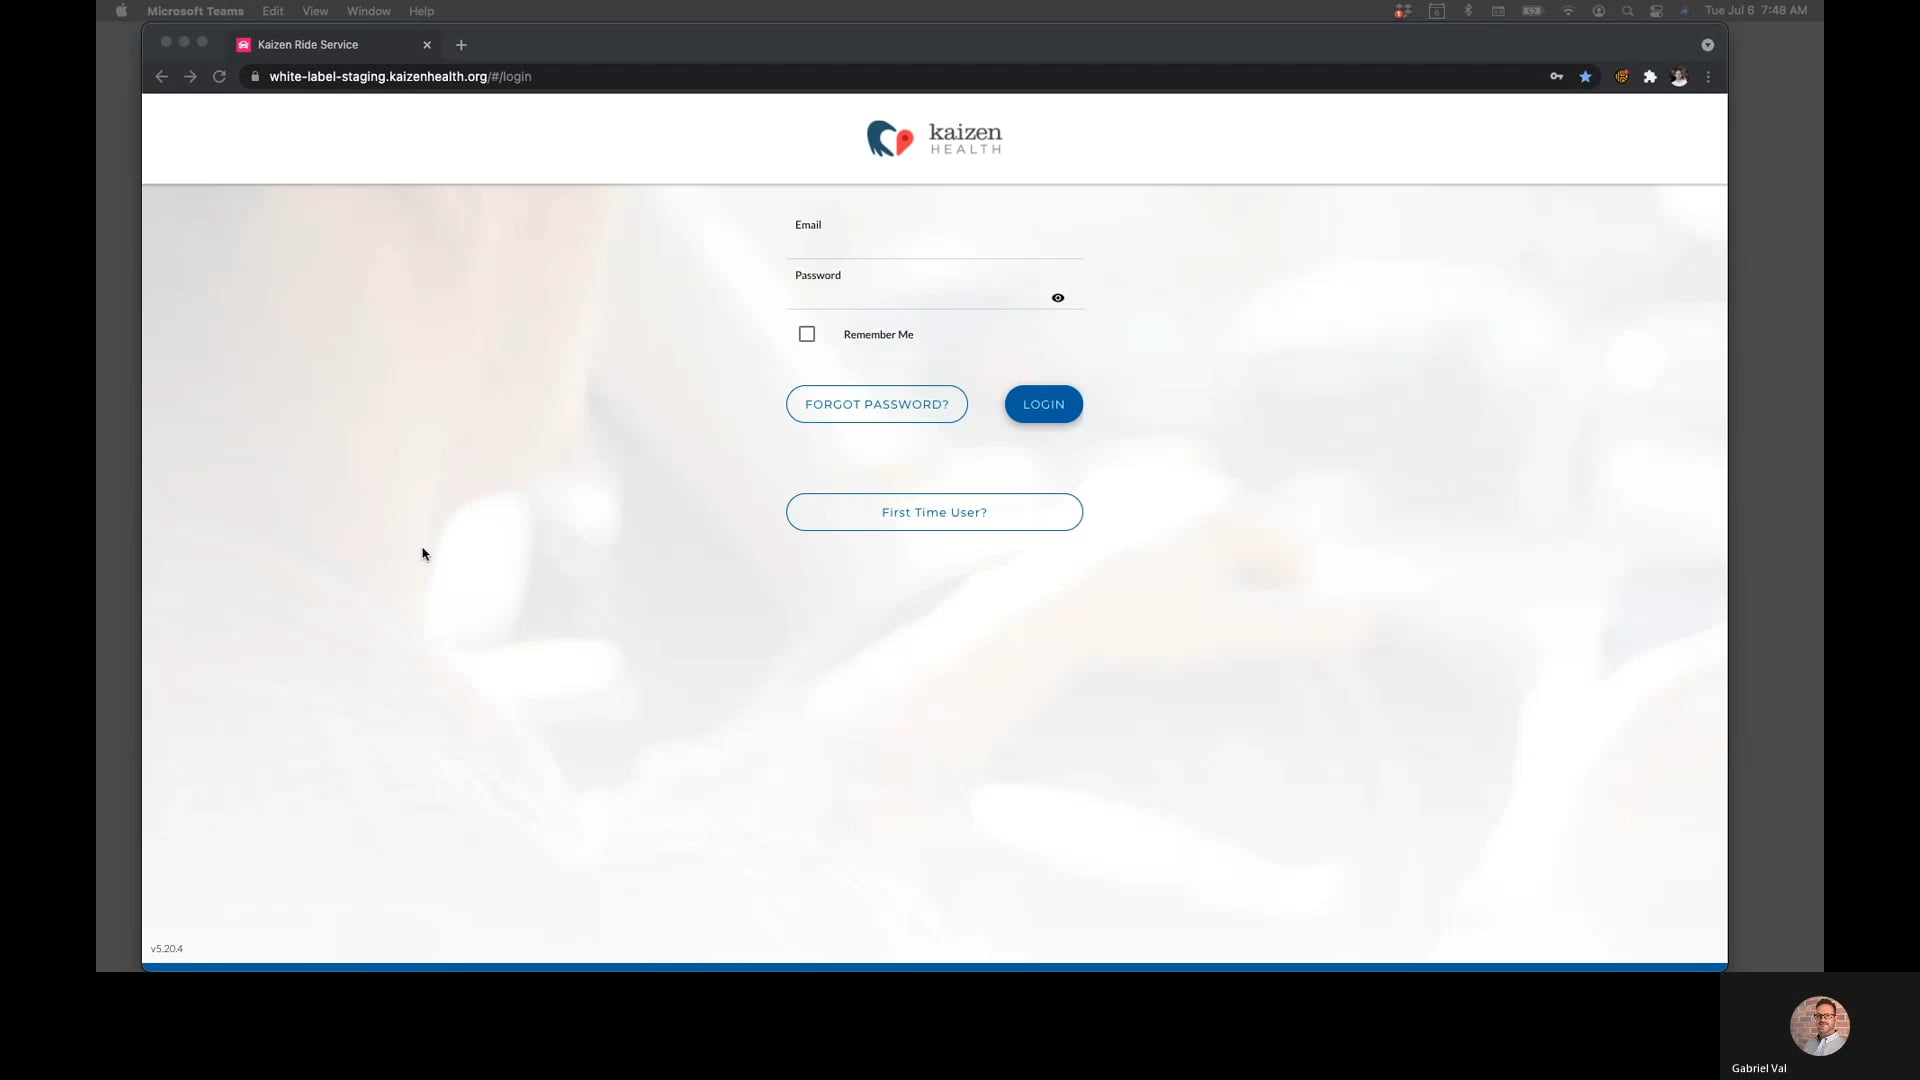This screenshot has height=1080, width=1920.
Task: Click the bookmark star icon
Action: 1585,77
